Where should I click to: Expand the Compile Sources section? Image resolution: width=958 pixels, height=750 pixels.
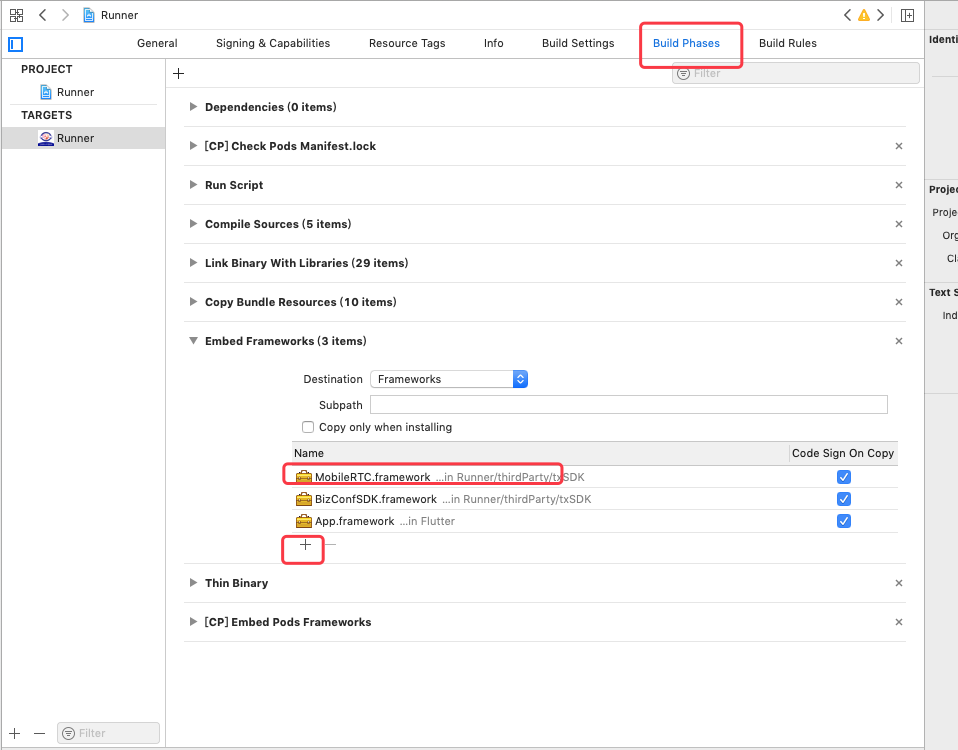point(193,224)
